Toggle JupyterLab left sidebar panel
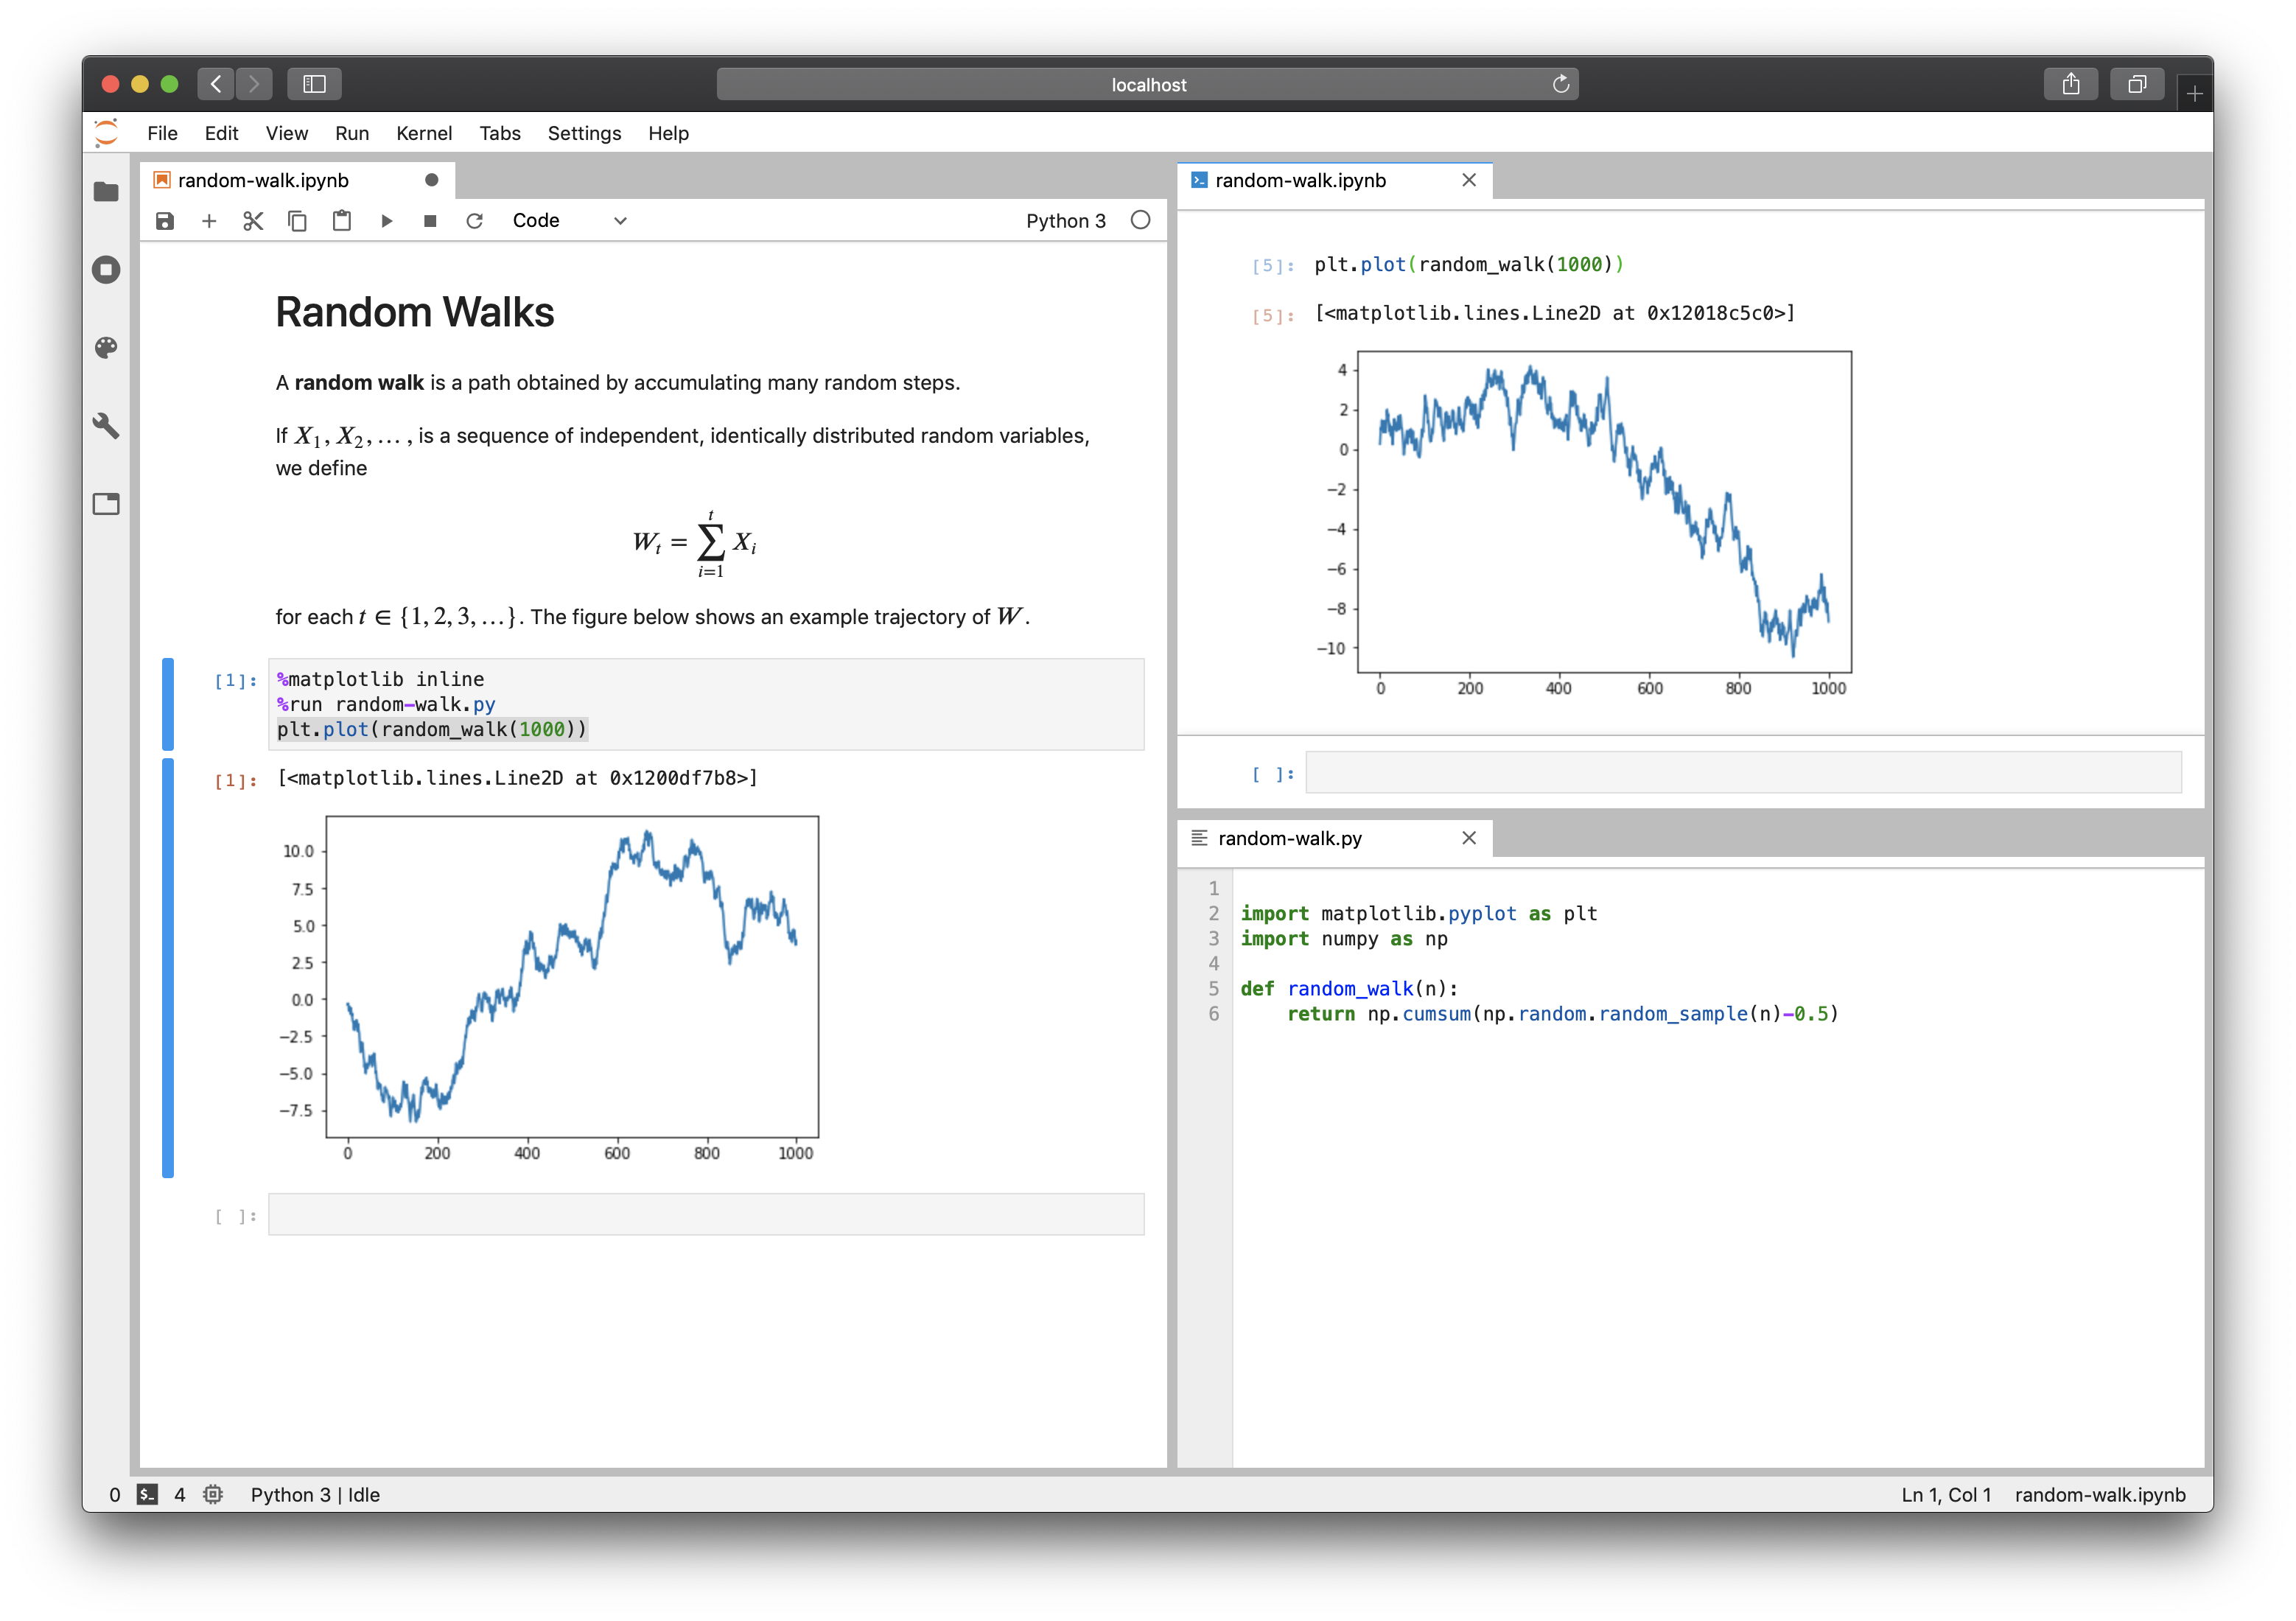This screenshot has height=1621, width=2296. 105,189
